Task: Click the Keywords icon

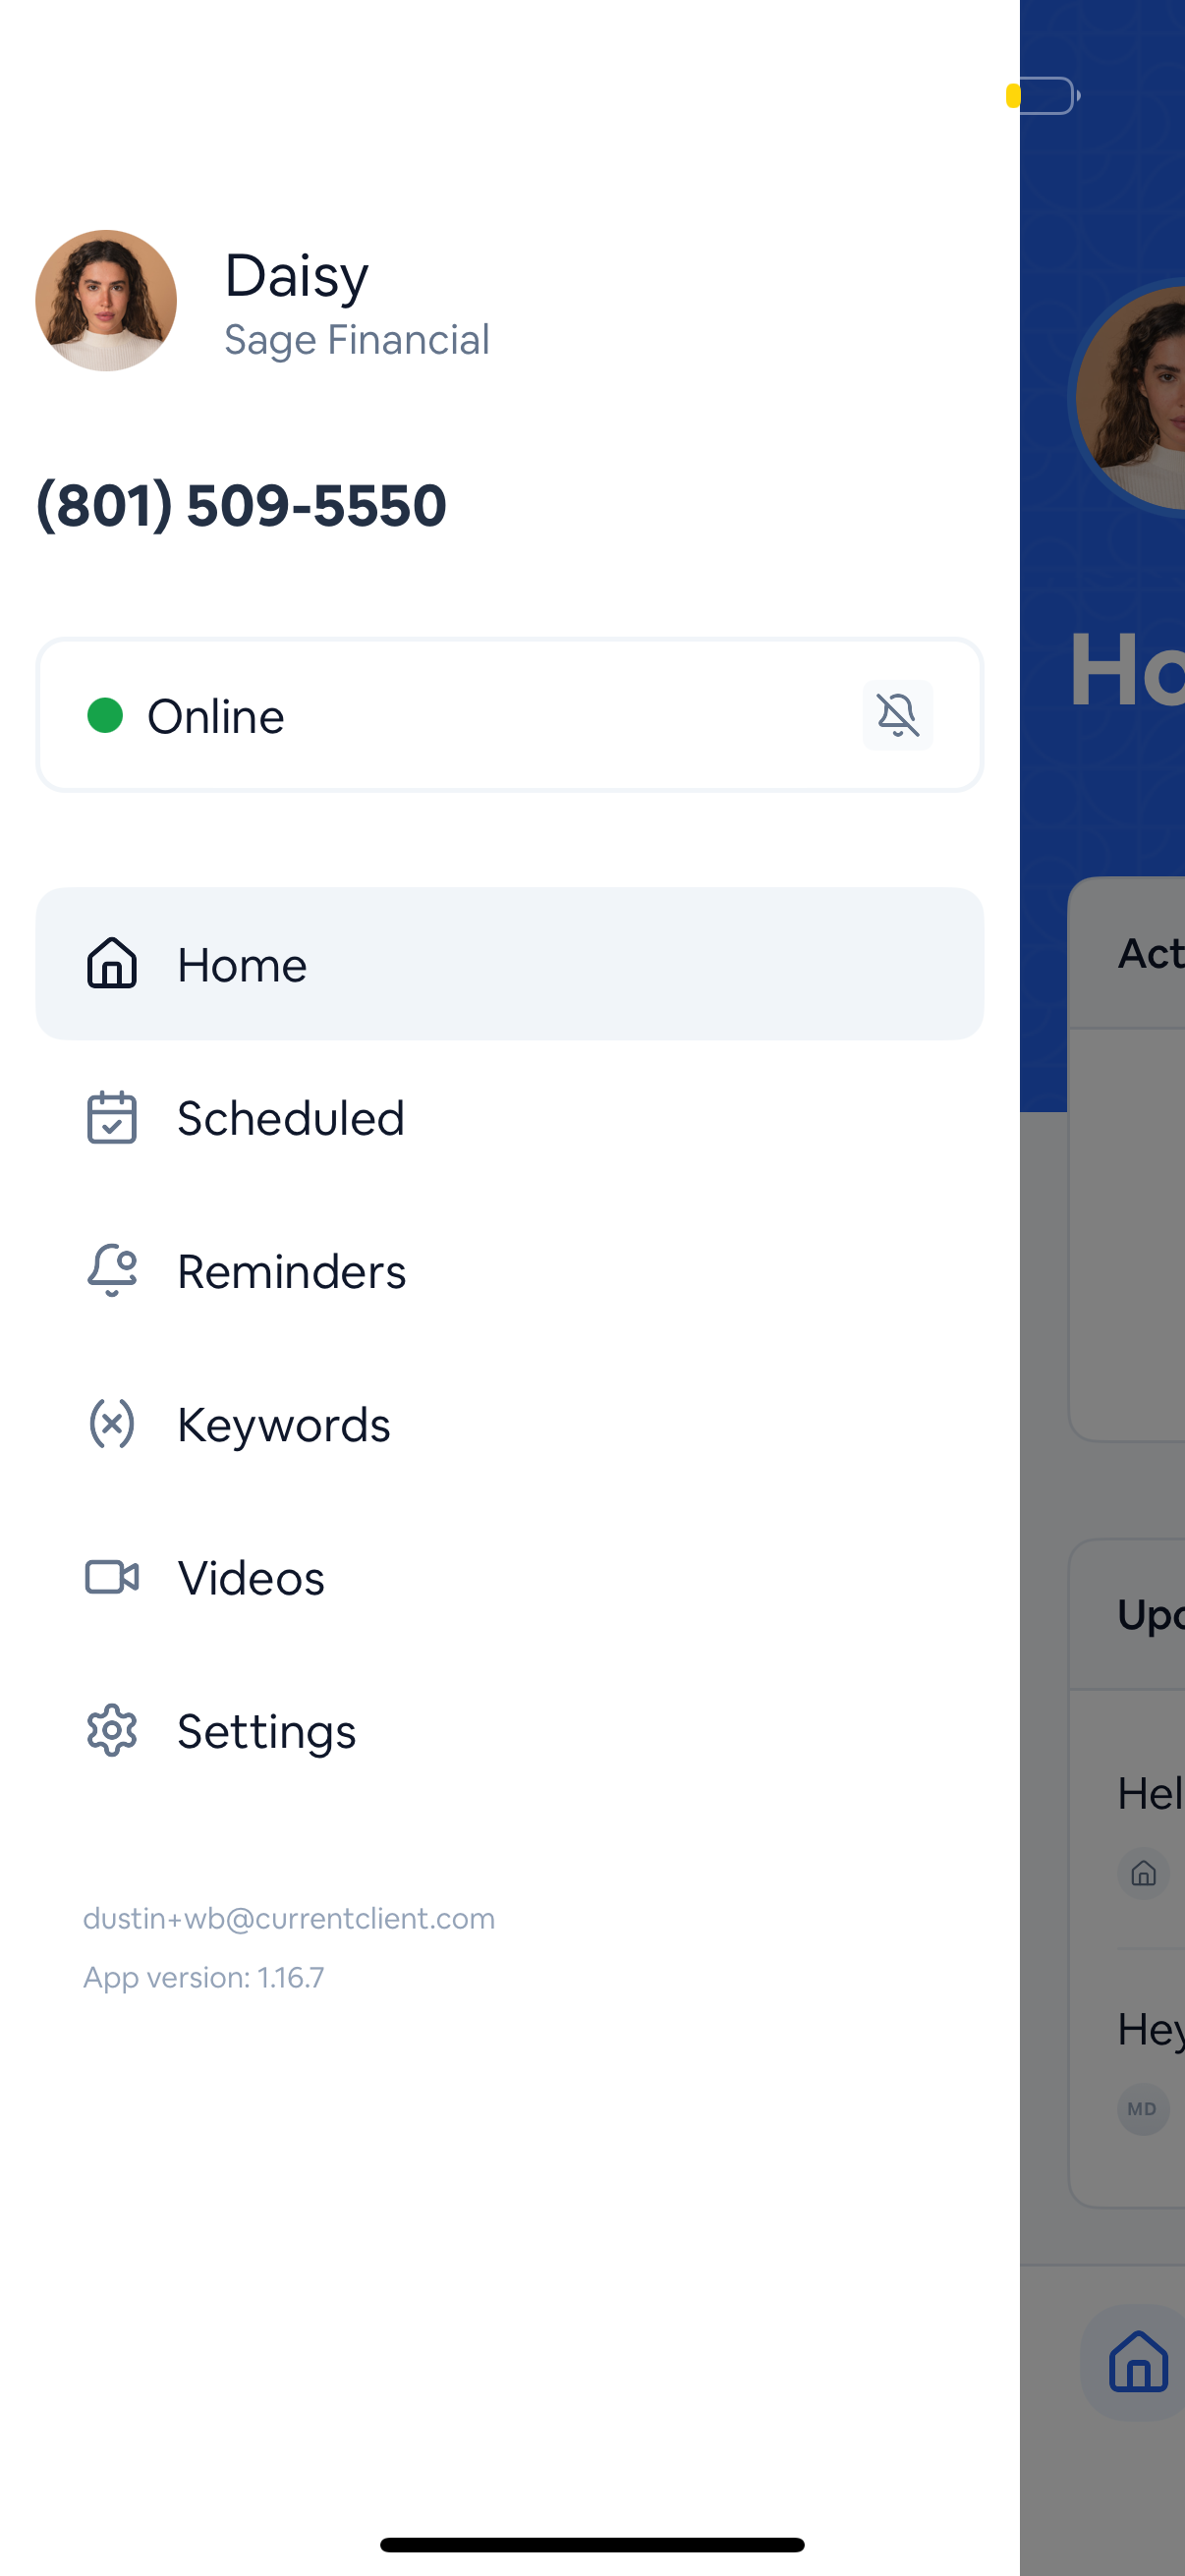Action: [111, 1424]
